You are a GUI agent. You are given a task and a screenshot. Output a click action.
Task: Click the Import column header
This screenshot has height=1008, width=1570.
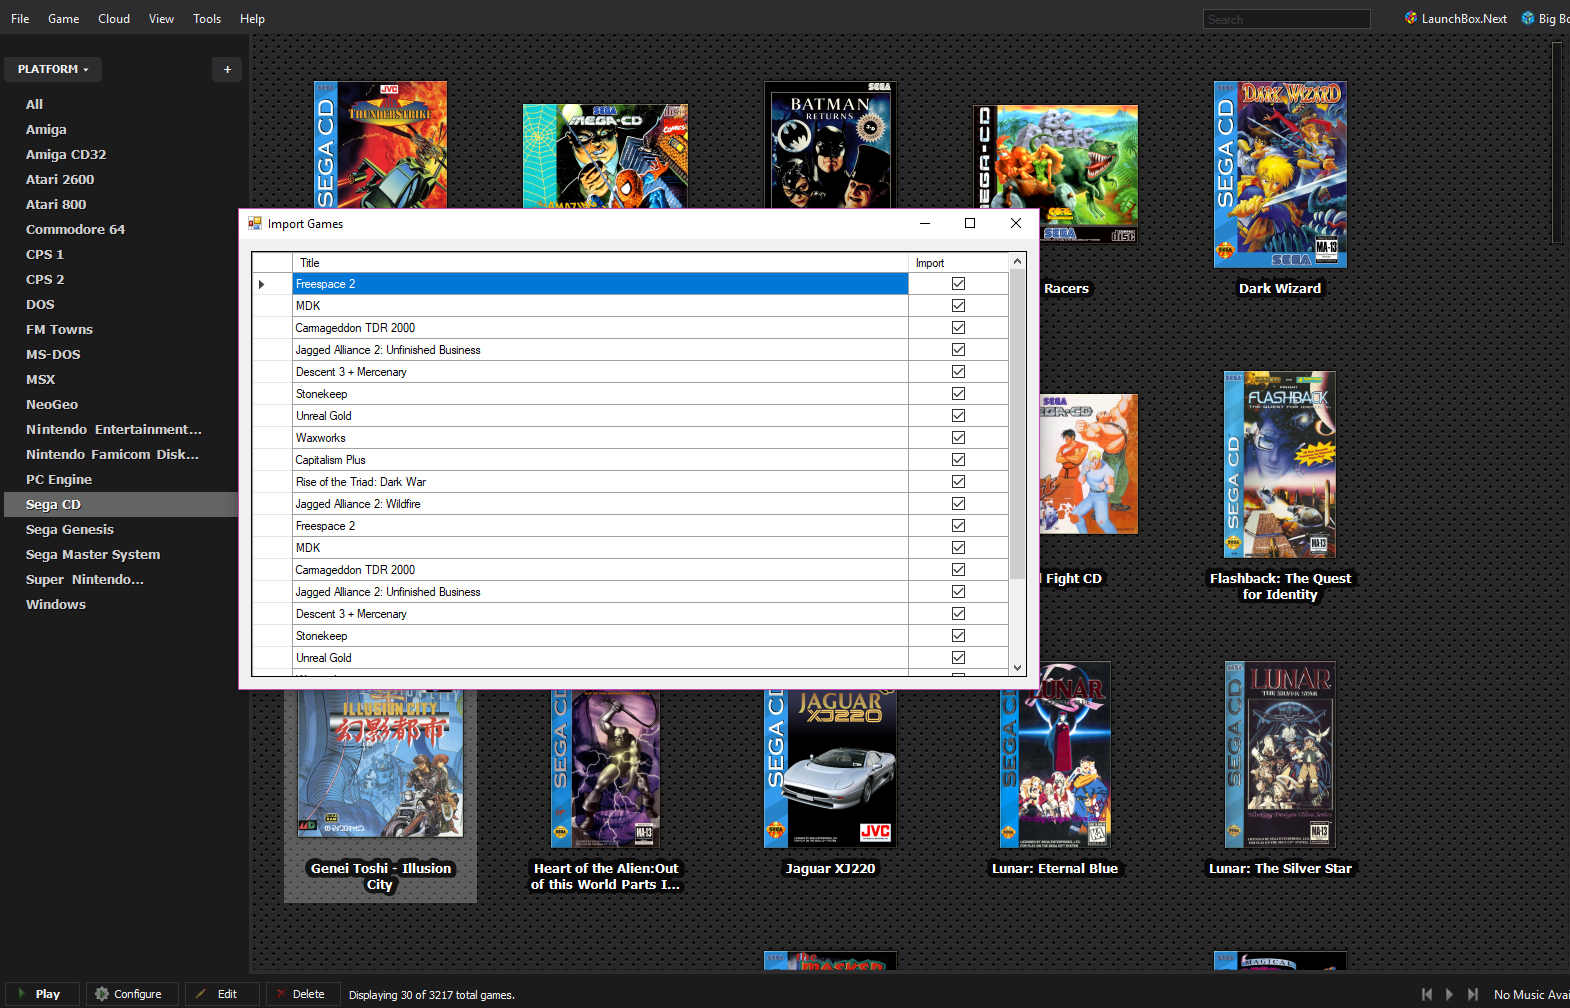[x=958, y=262]
